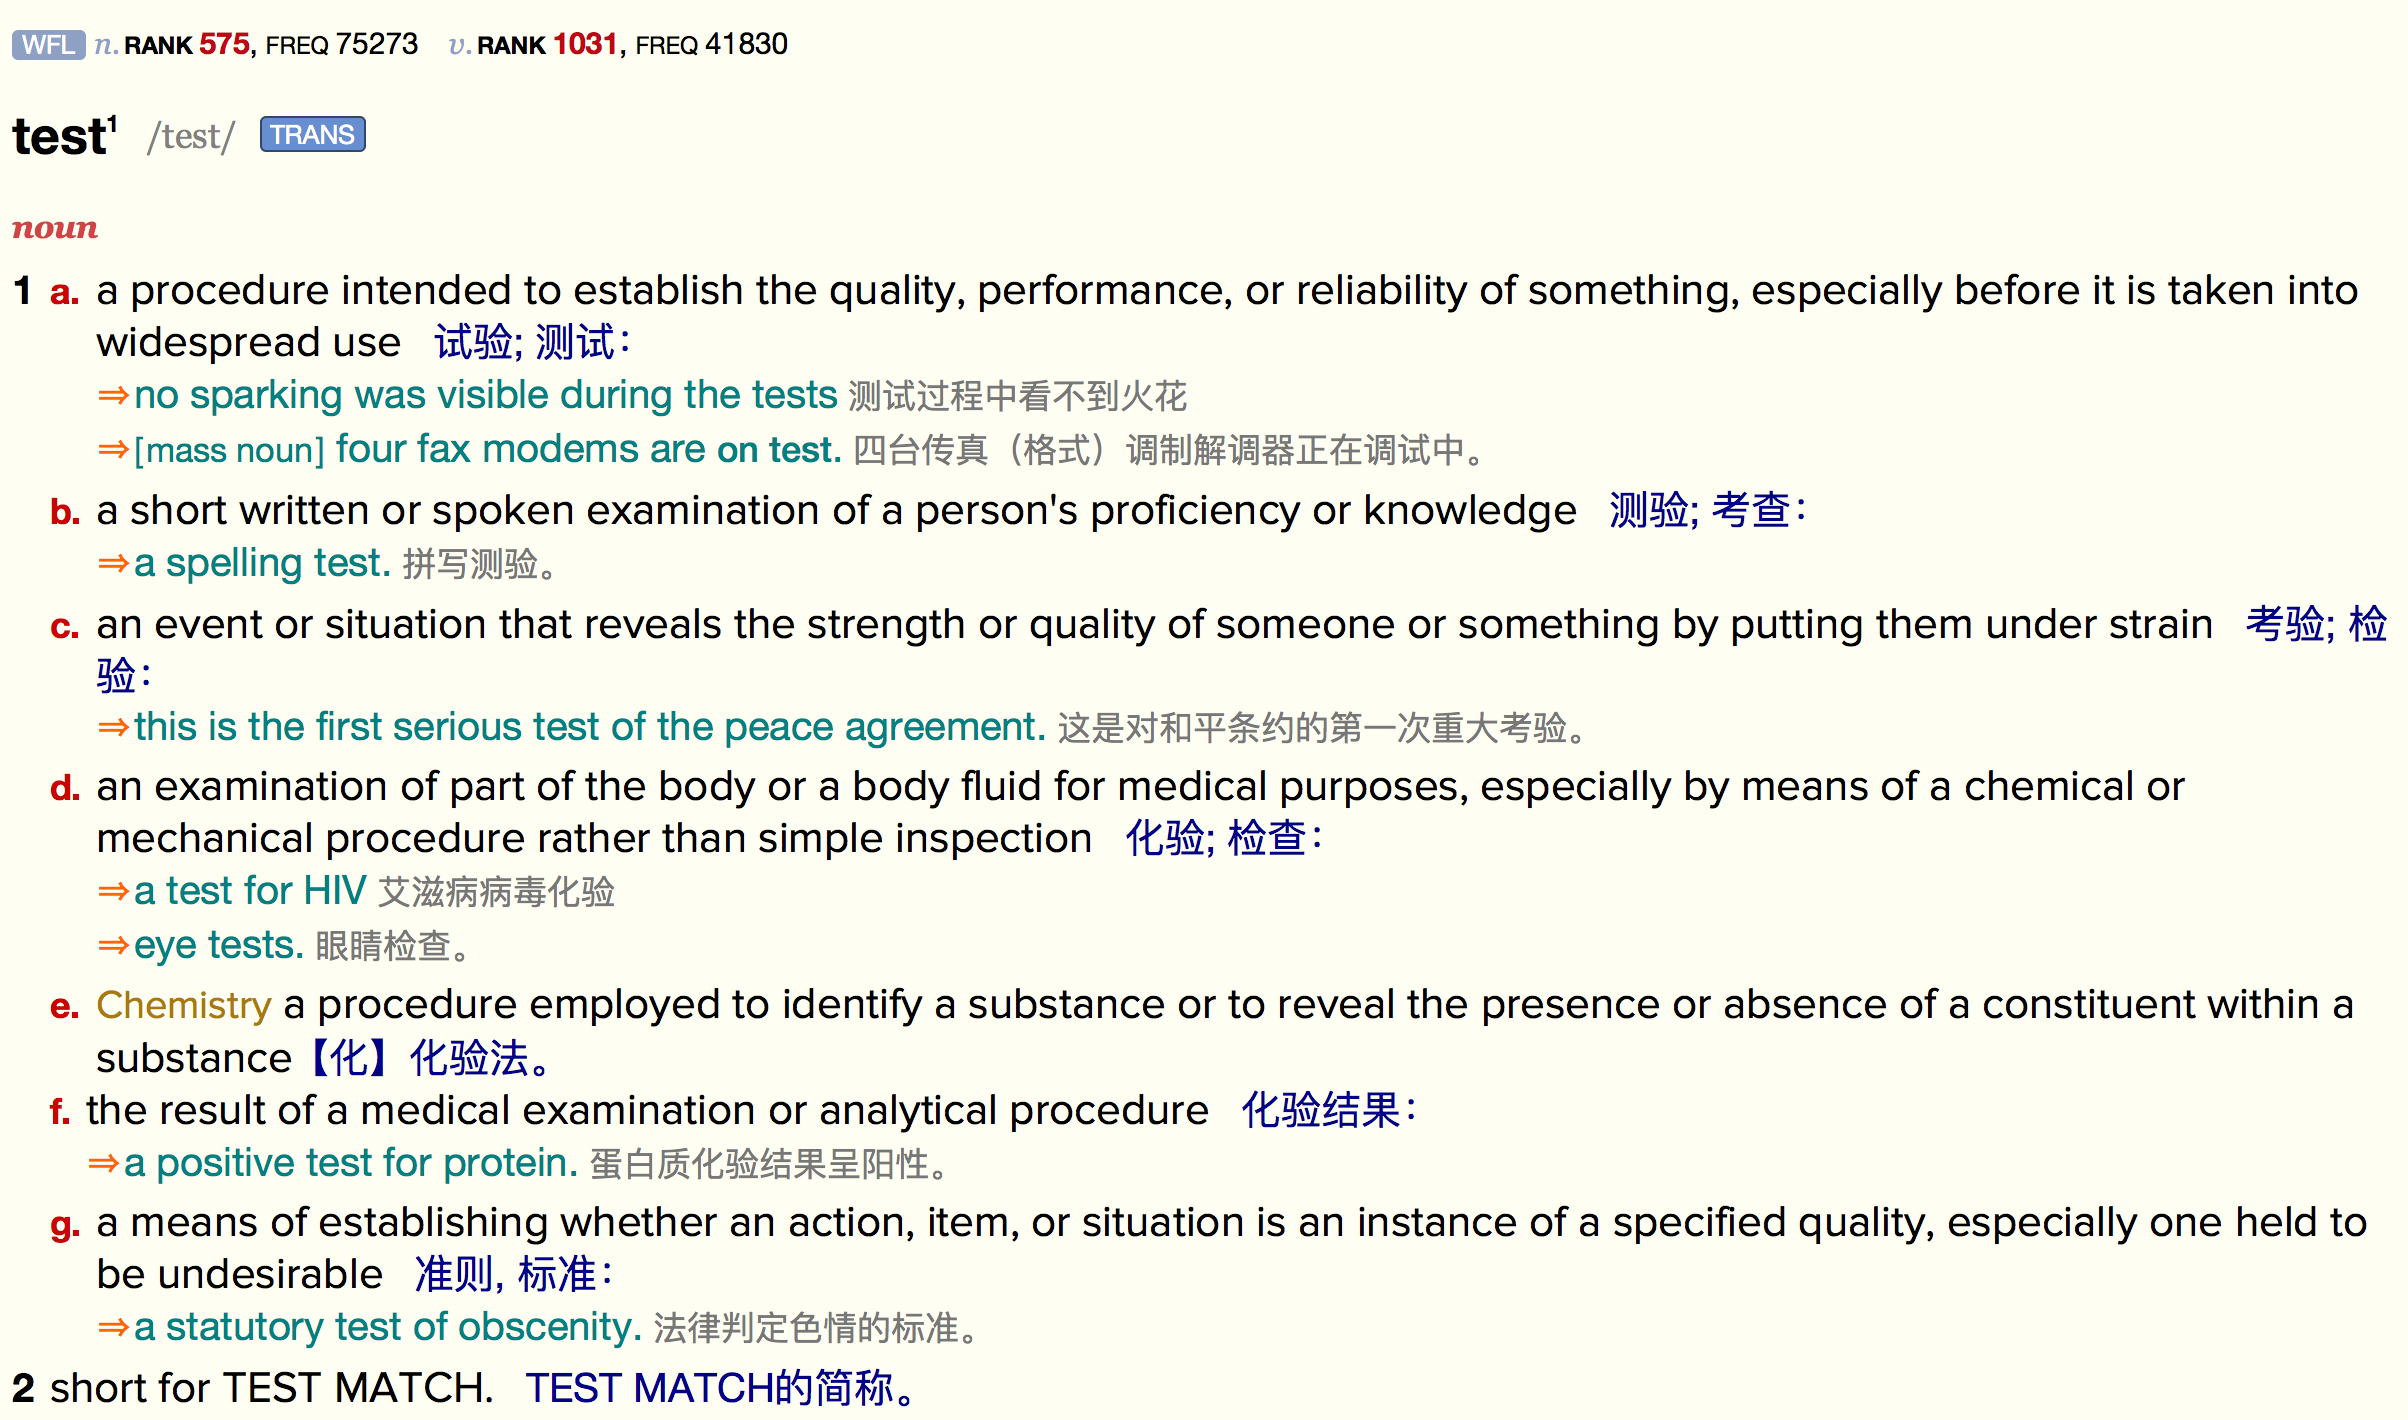Click the TEST MATCH cross-reference text
2408x1420 pixels.
point(357,1388)
